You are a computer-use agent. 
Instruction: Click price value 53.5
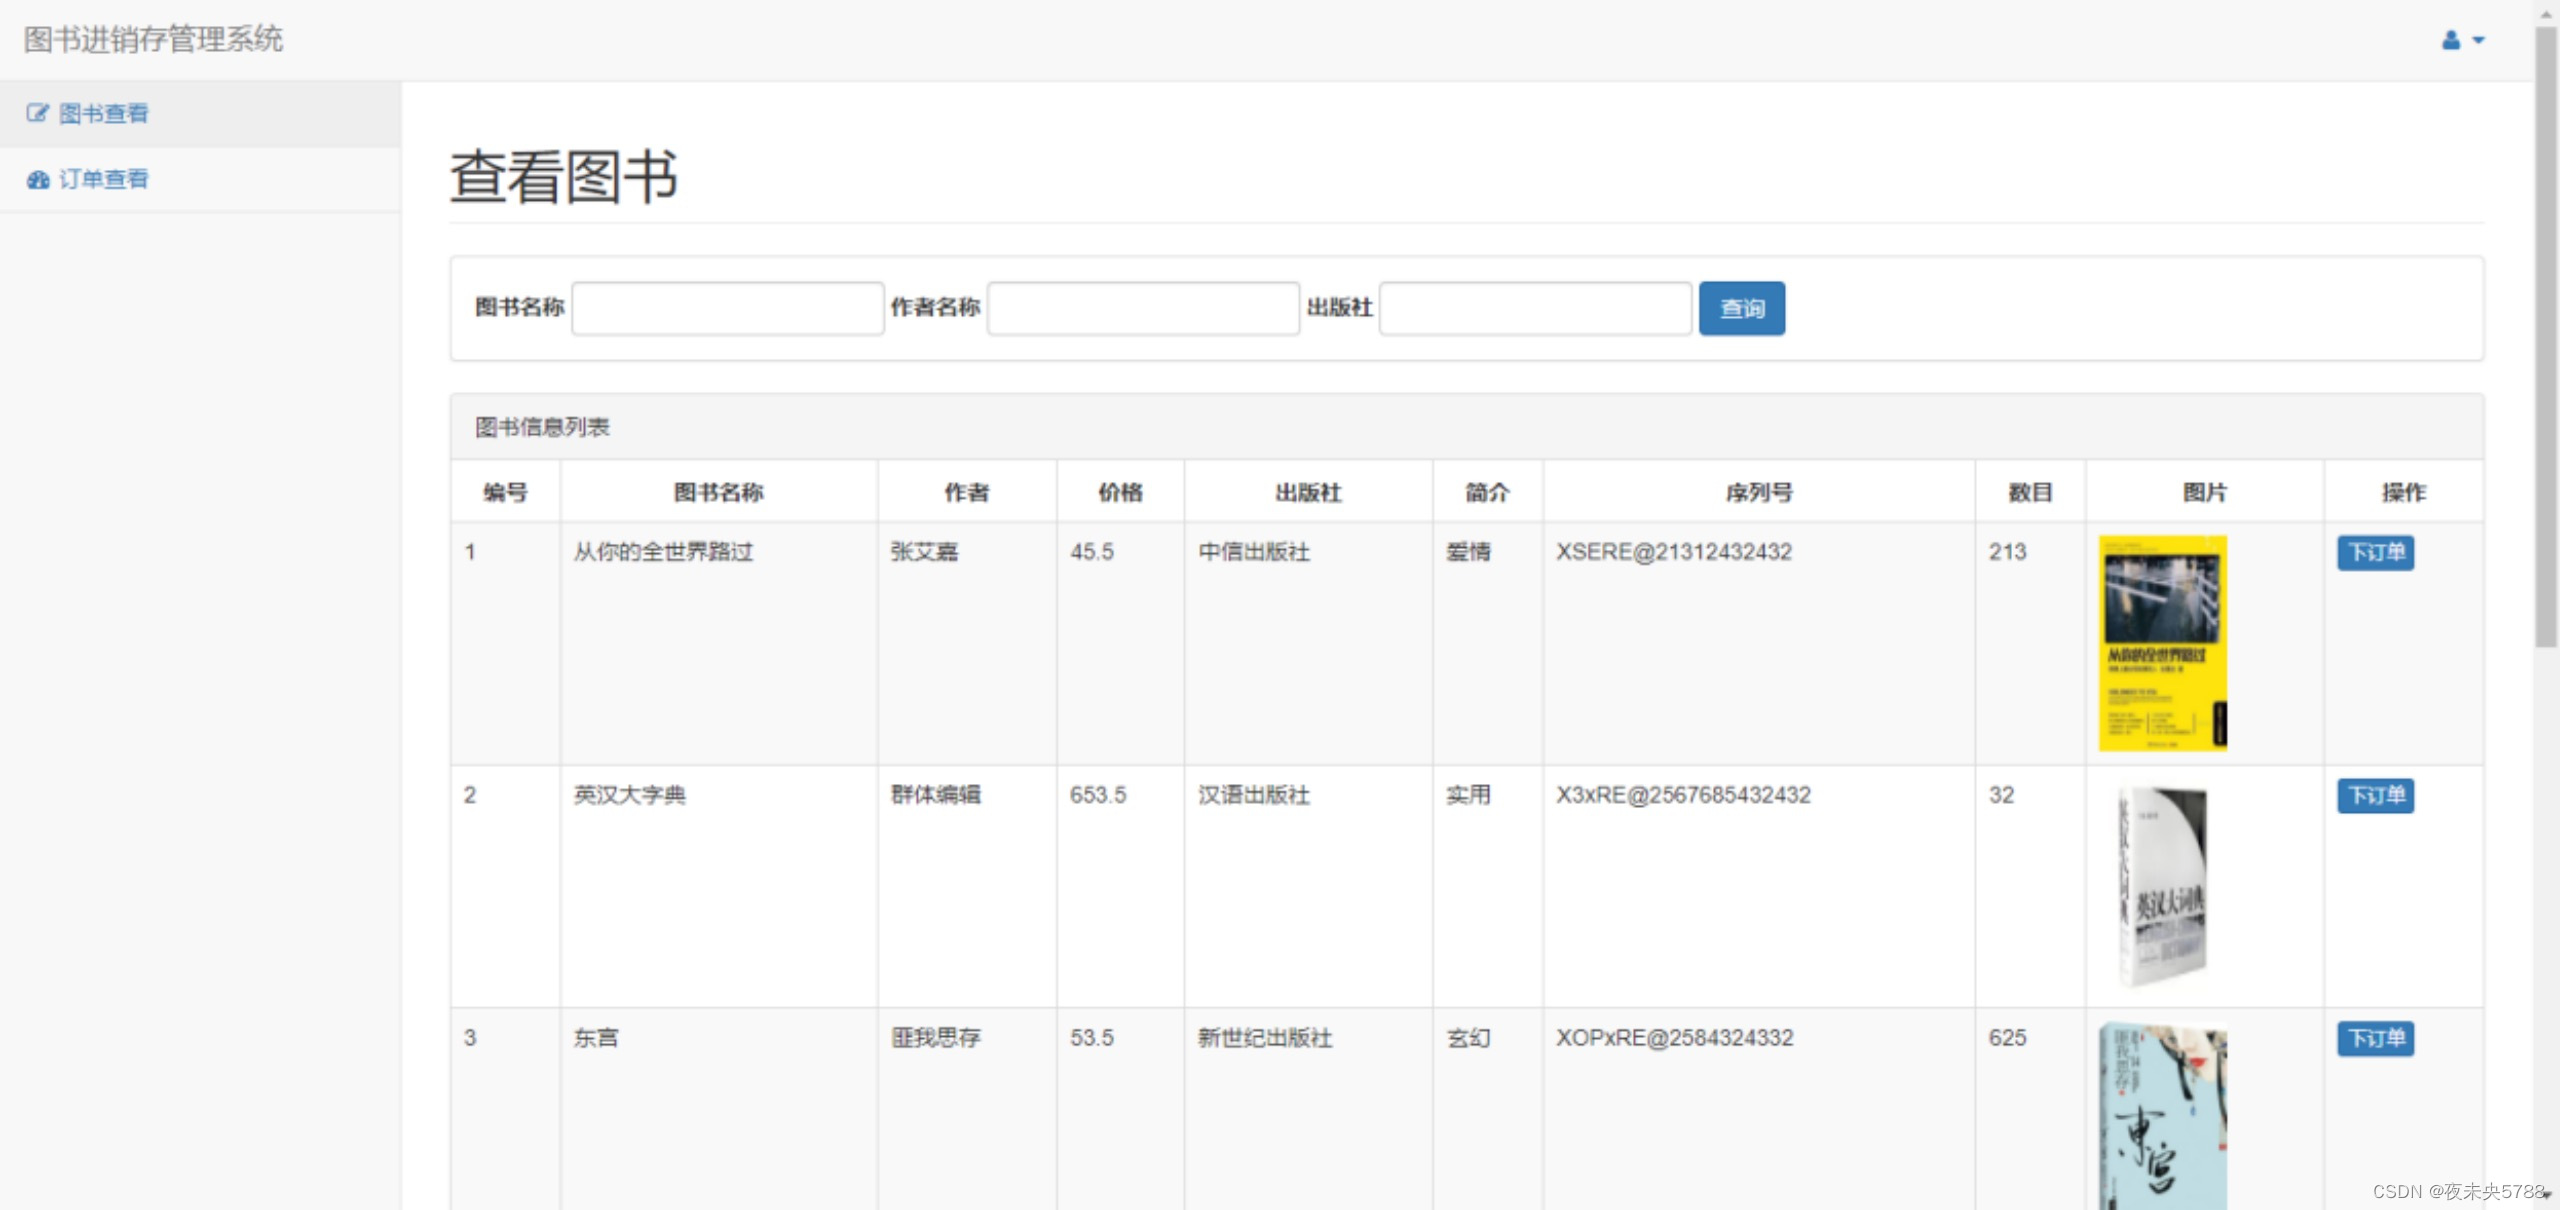click(1092, 1038)
